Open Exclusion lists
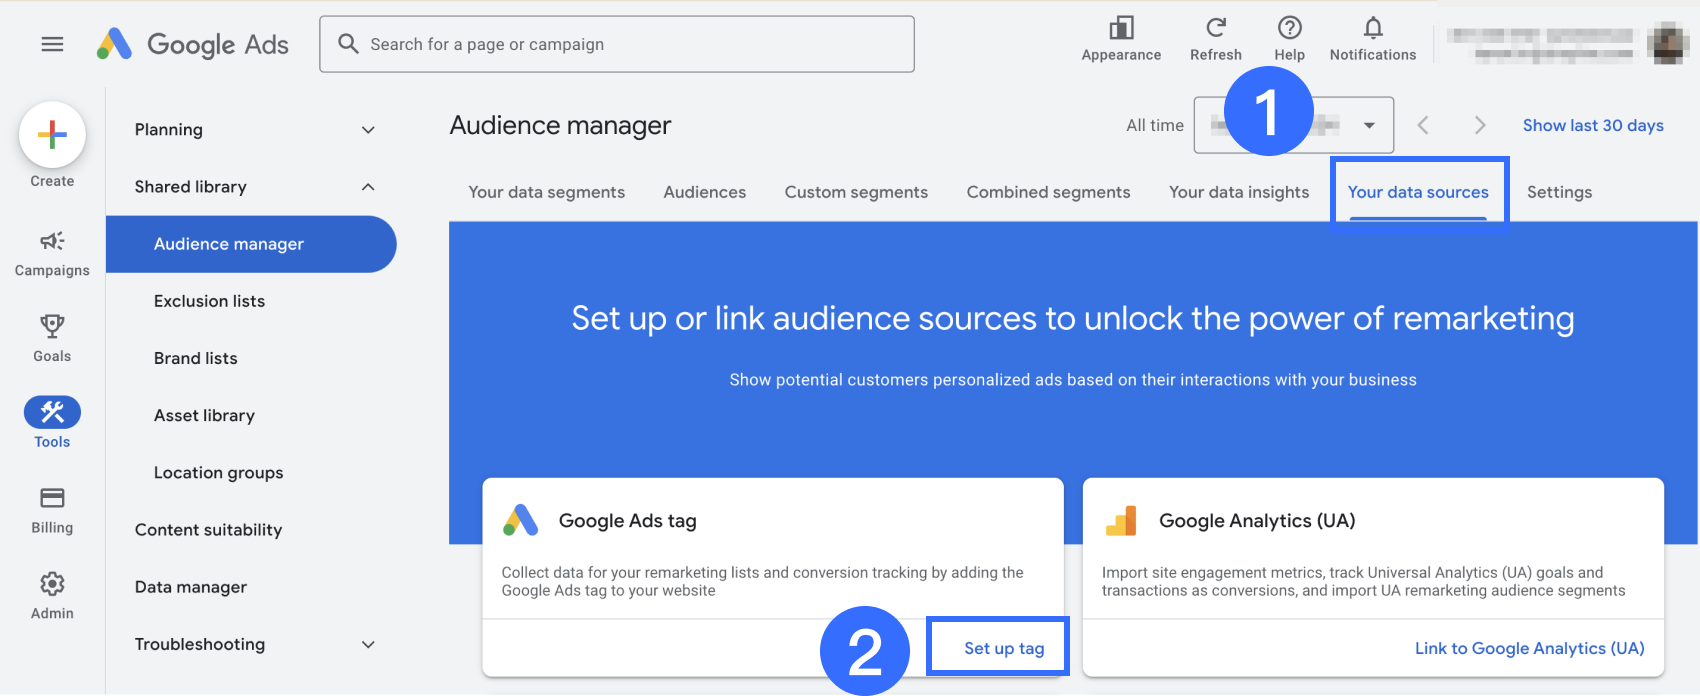Screen dimensions: 1700x696 [x=209, y=301]
